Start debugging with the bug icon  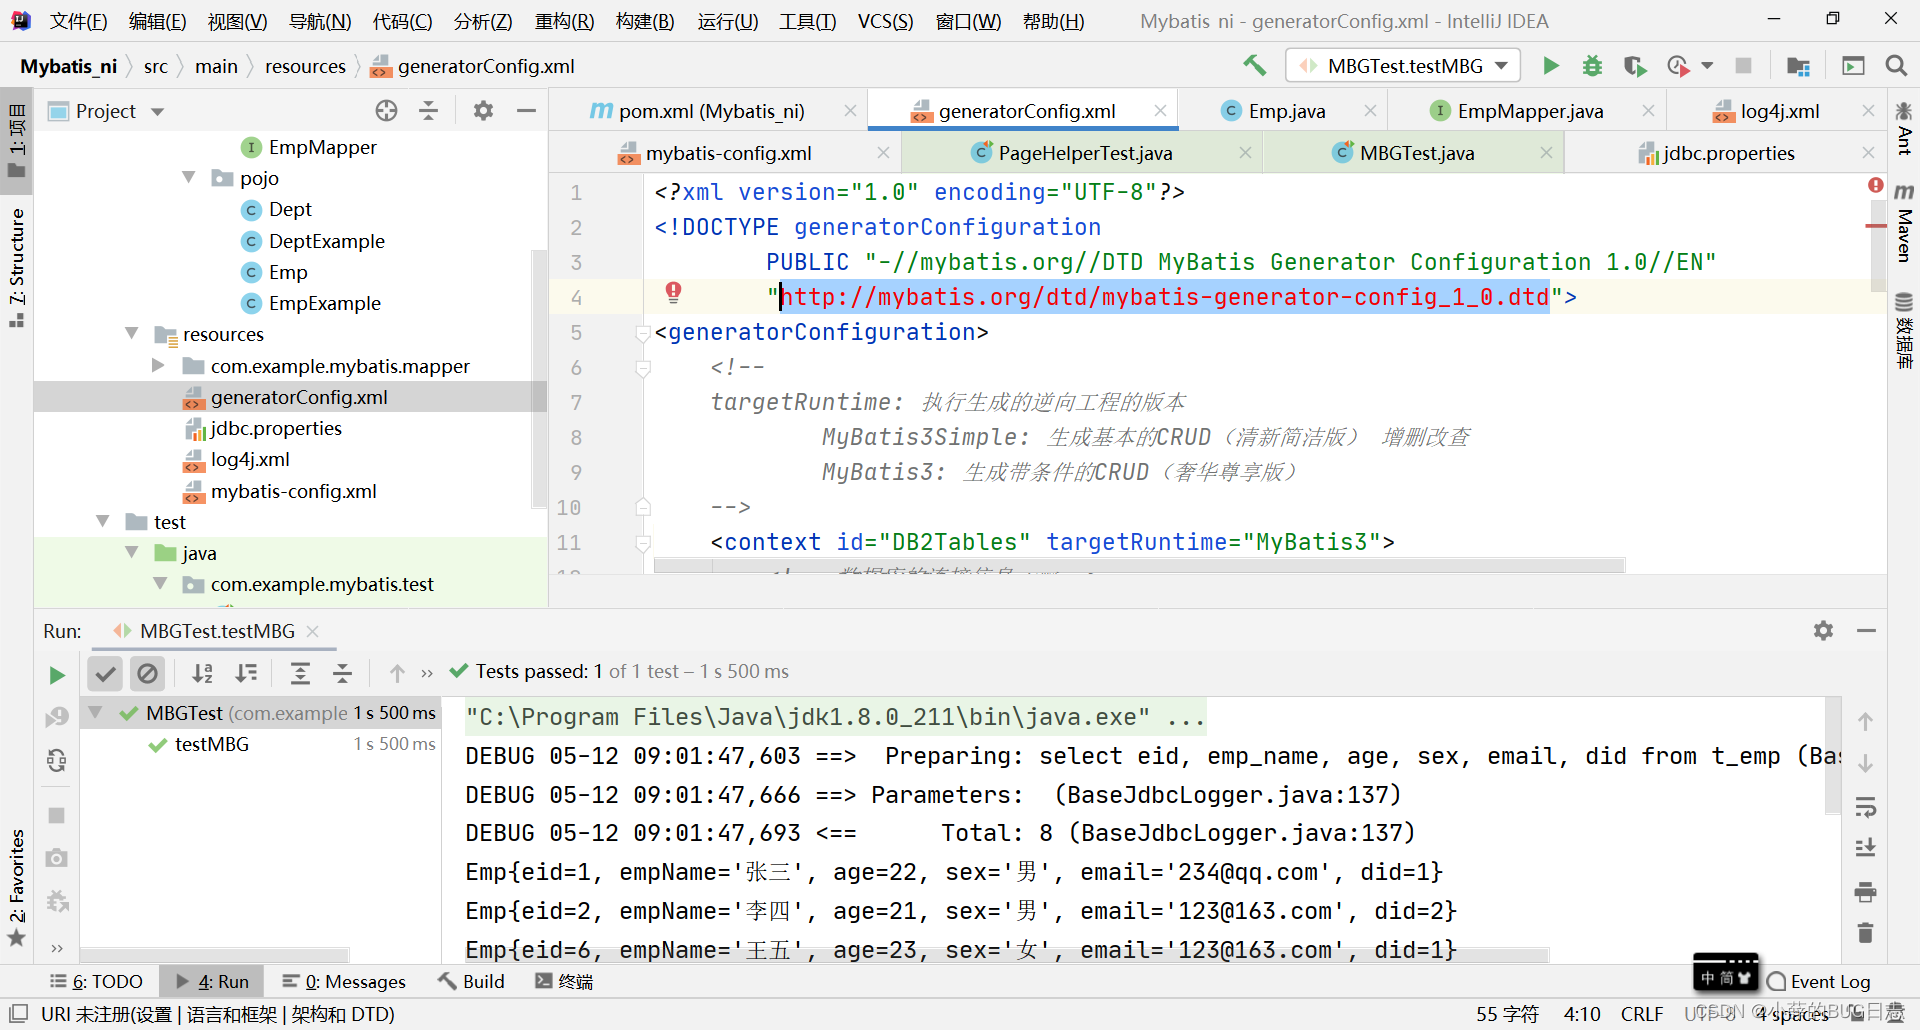(1593, 66)
